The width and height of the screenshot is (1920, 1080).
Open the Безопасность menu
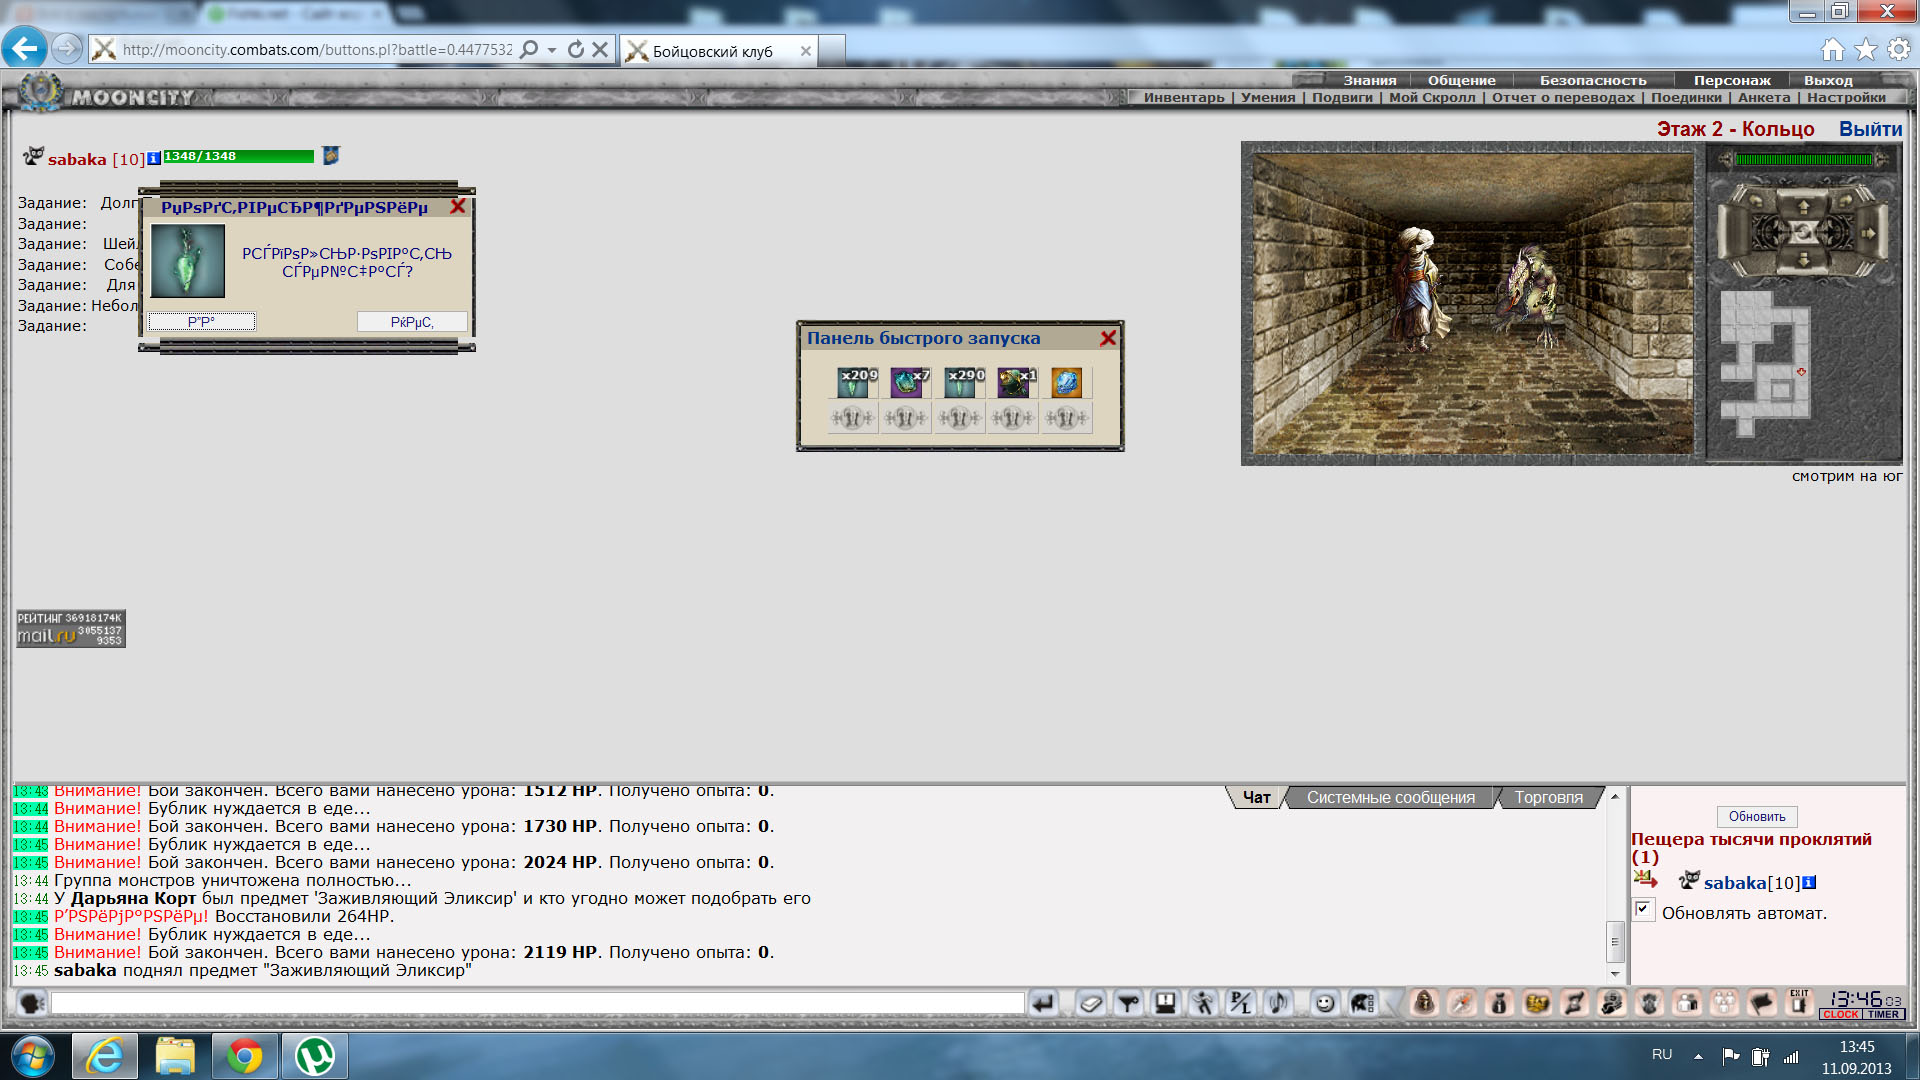(1593, 80)
